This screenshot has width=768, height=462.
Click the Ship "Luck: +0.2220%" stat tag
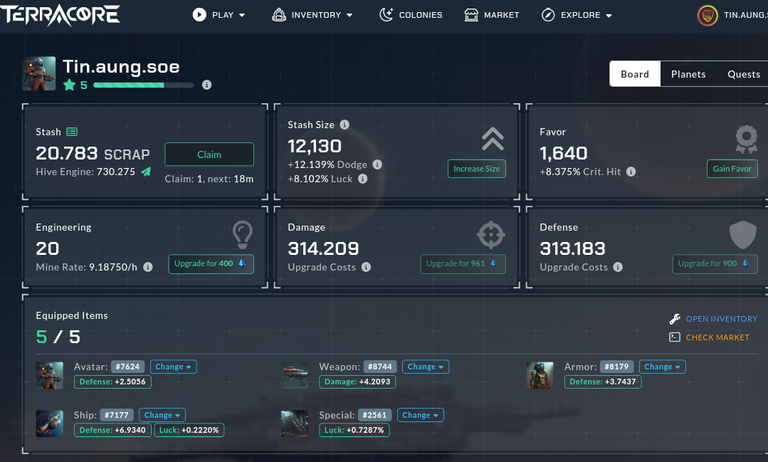click(189, 430)
